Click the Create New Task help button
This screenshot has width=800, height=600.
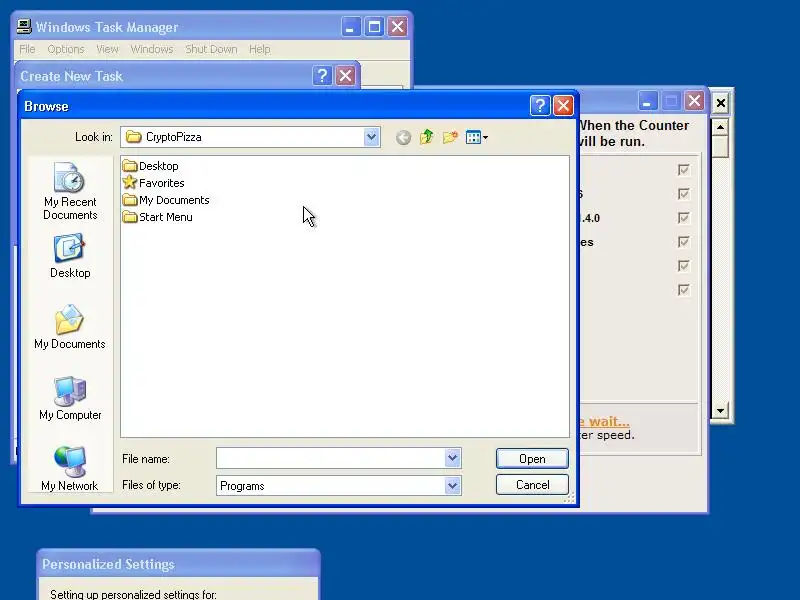pos(322,76)
